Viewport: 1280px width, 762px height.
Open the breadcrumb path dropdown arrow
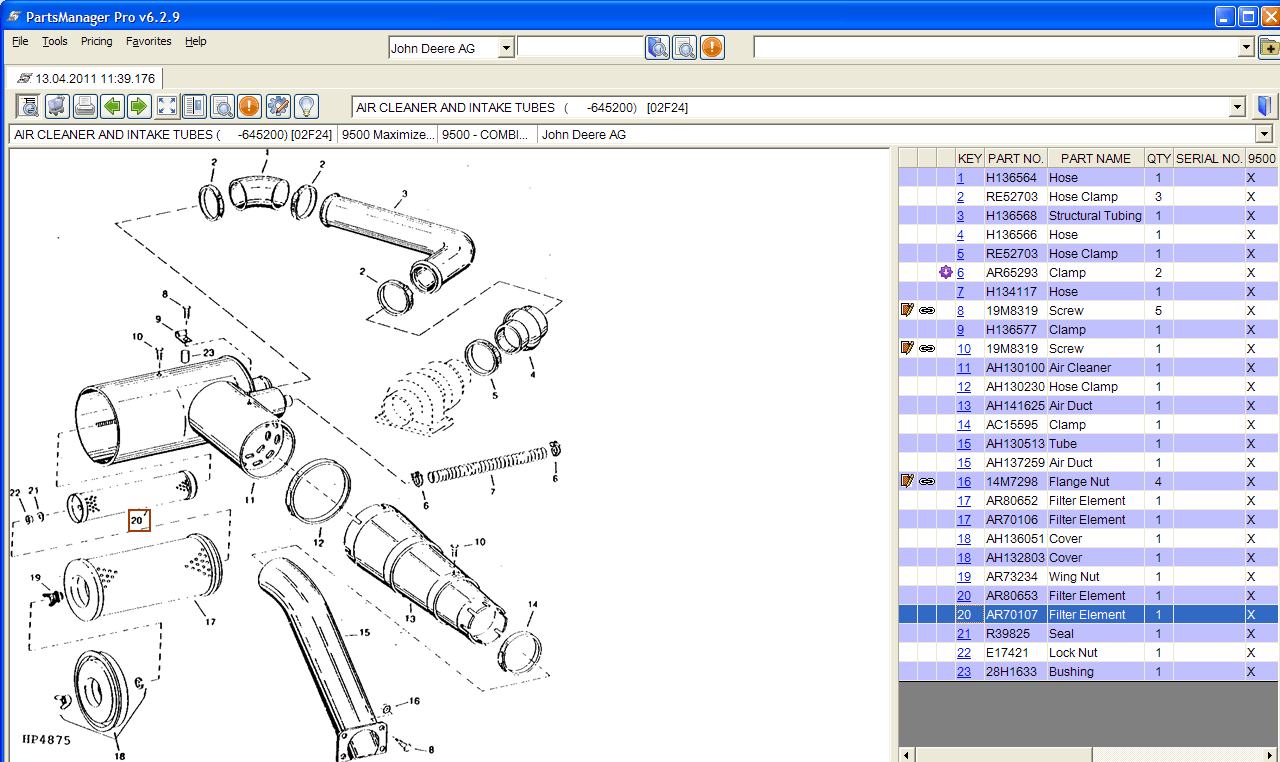coord(1264,134)
